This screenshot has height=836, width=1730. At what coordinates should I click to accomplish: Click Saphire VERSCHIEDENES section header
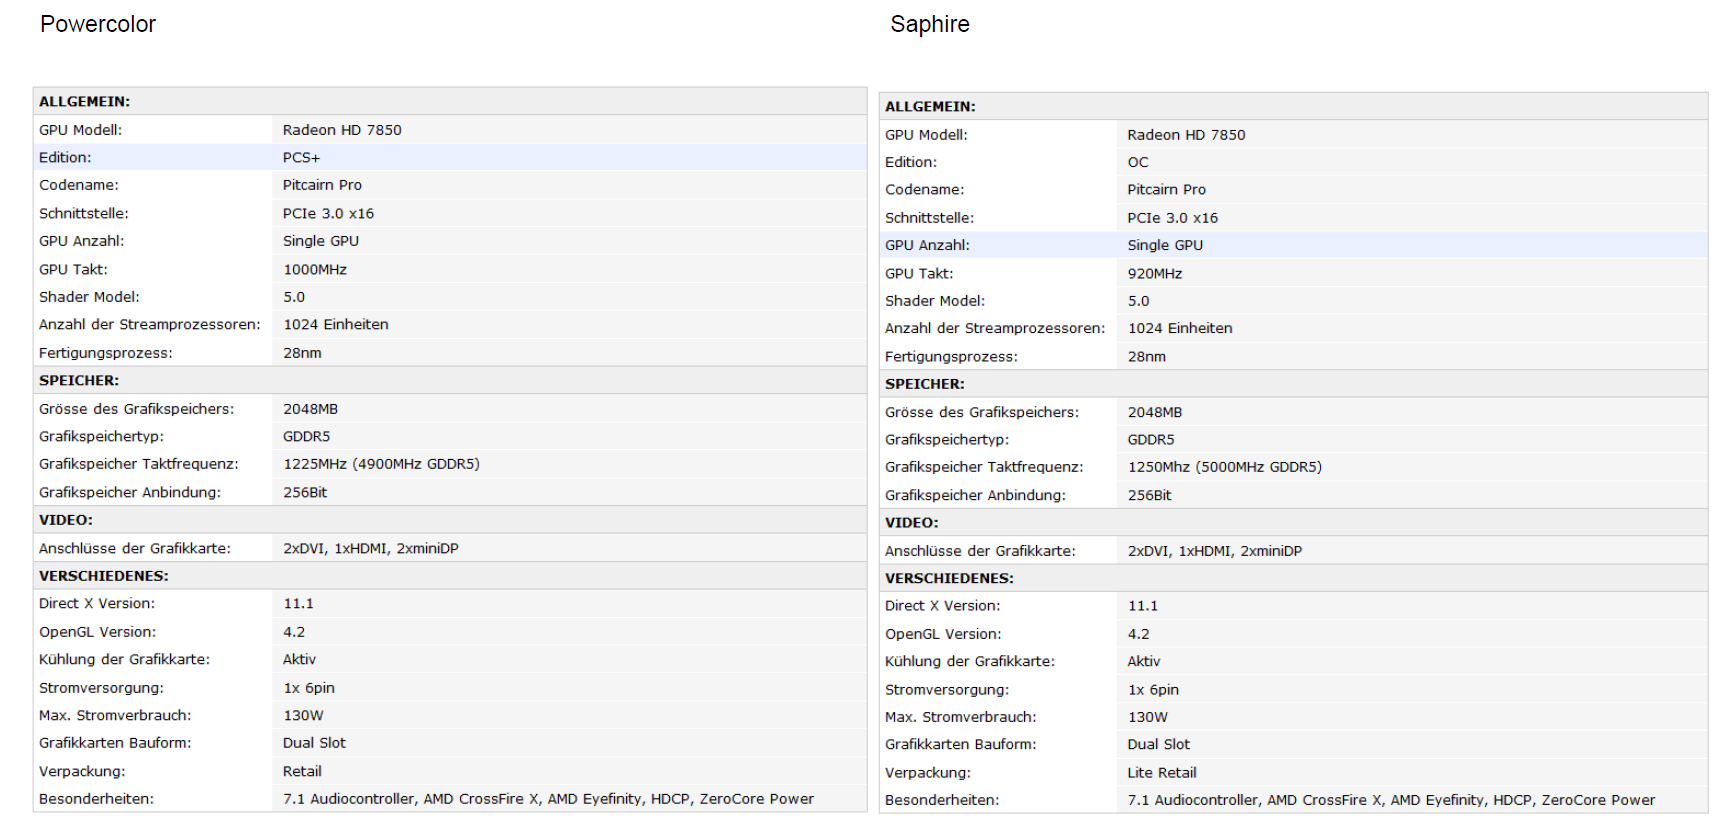(x=948, y=578)
